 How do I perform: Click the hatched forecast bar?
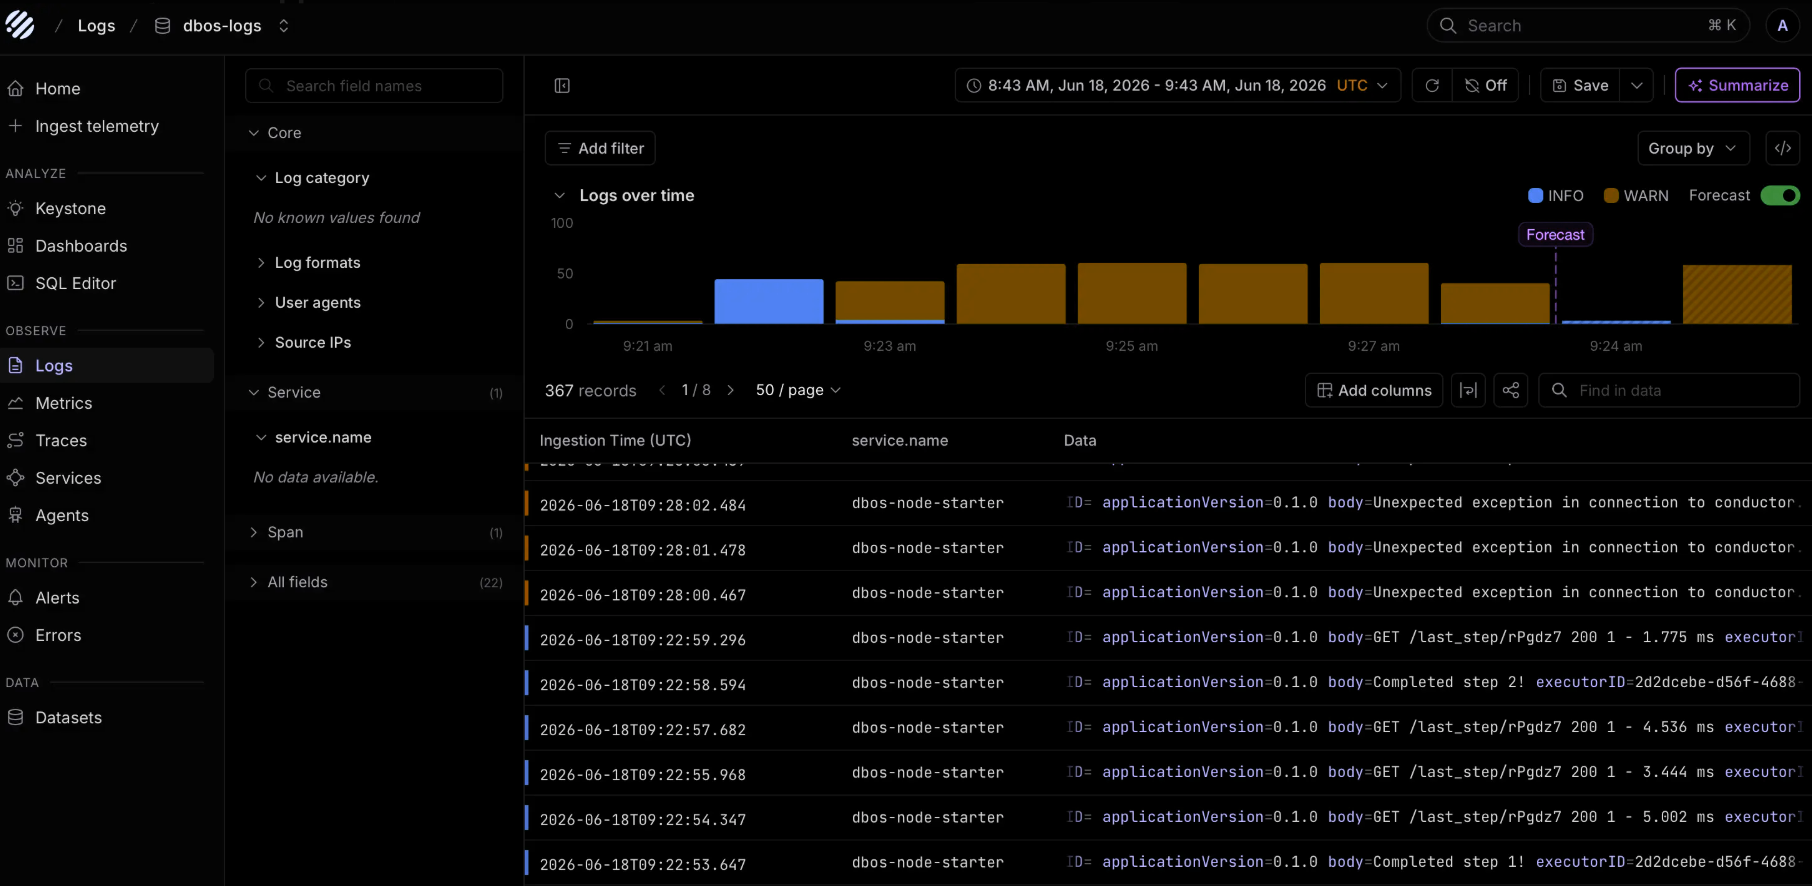pyautogui.click(x=1737, y=294)
